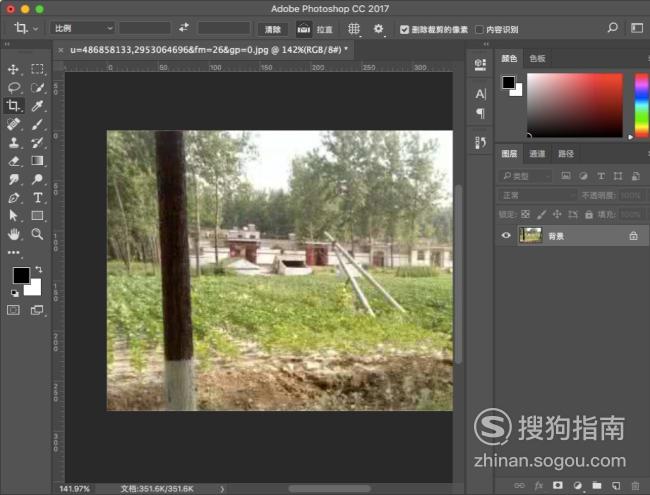Select the Horizontal Type tool
The height and width of the screenshot is (495, 650).
[x=37, y=198]
